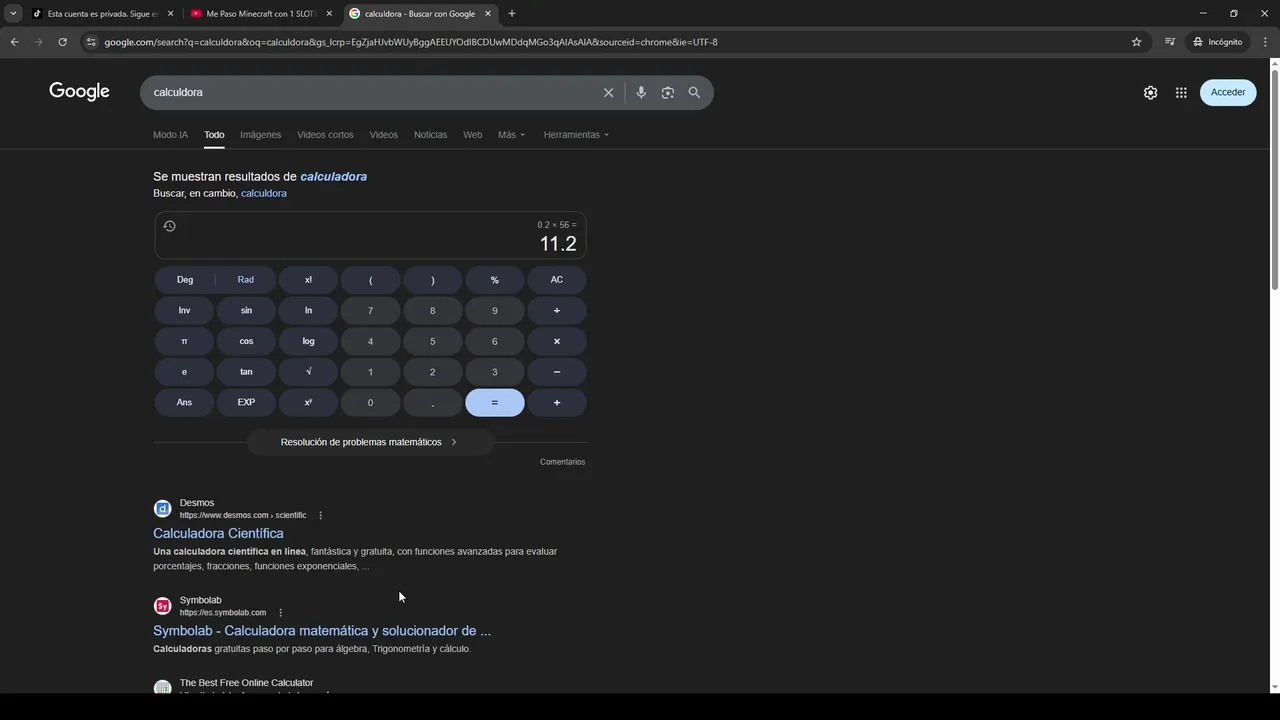
Task: Open calculator history icon
Action: (169, 226)
